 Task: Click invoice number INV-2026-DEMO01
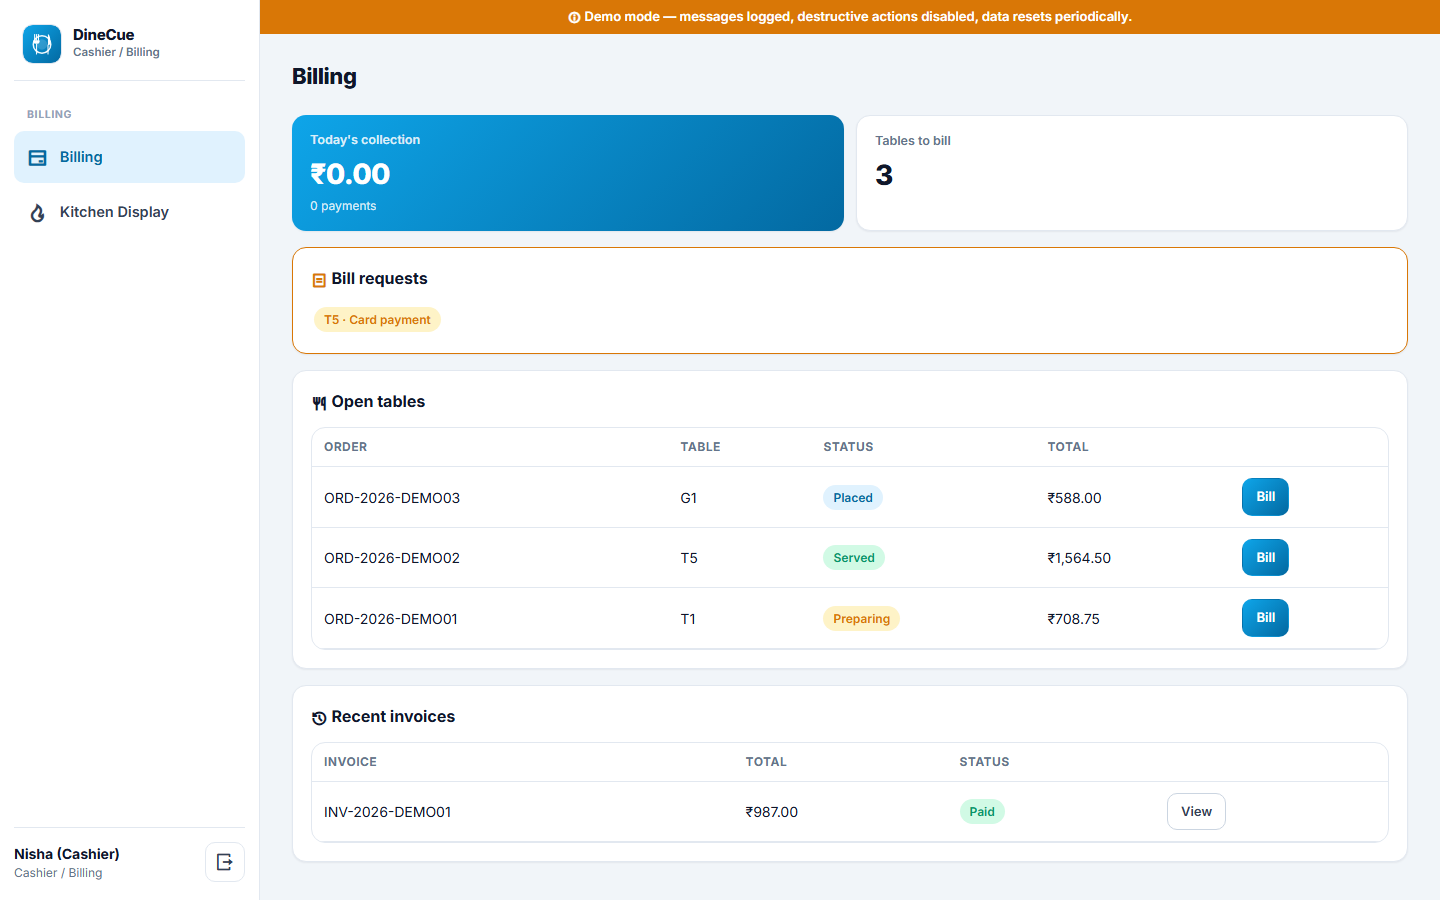(x=388, y=812)
